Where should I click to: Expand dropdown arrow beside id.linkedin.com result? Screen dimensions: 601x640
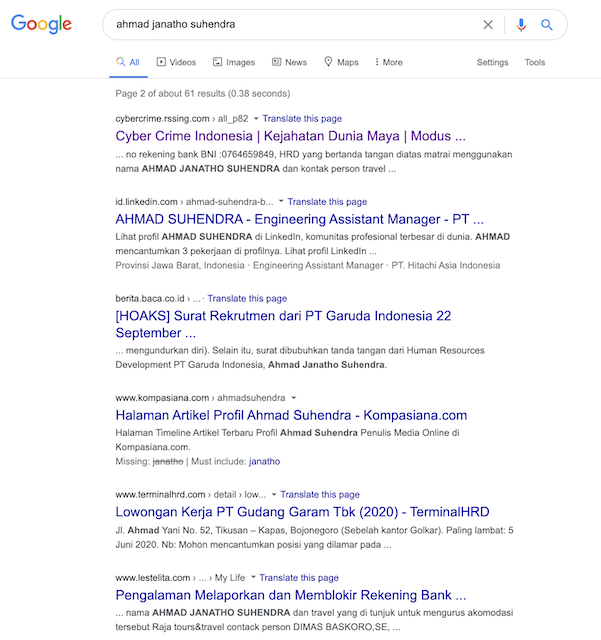pyautogui.click(x=281, y=202)
